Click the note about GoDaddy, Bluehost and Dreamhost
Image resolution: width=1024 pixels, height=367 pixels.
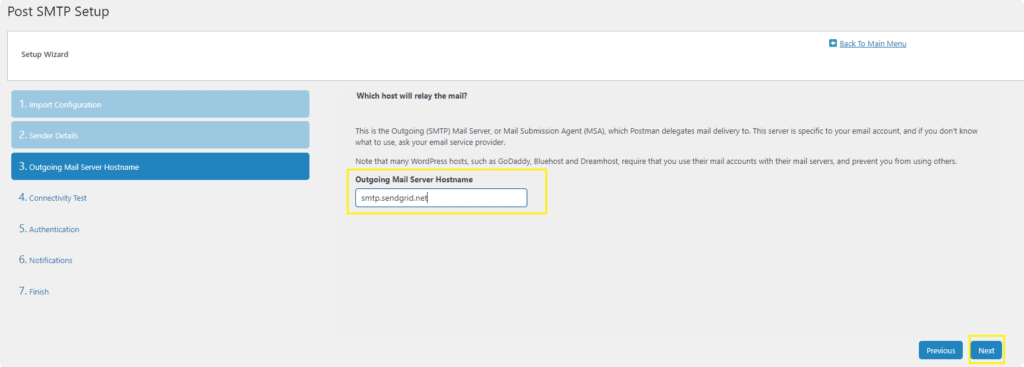pos(656,161)
